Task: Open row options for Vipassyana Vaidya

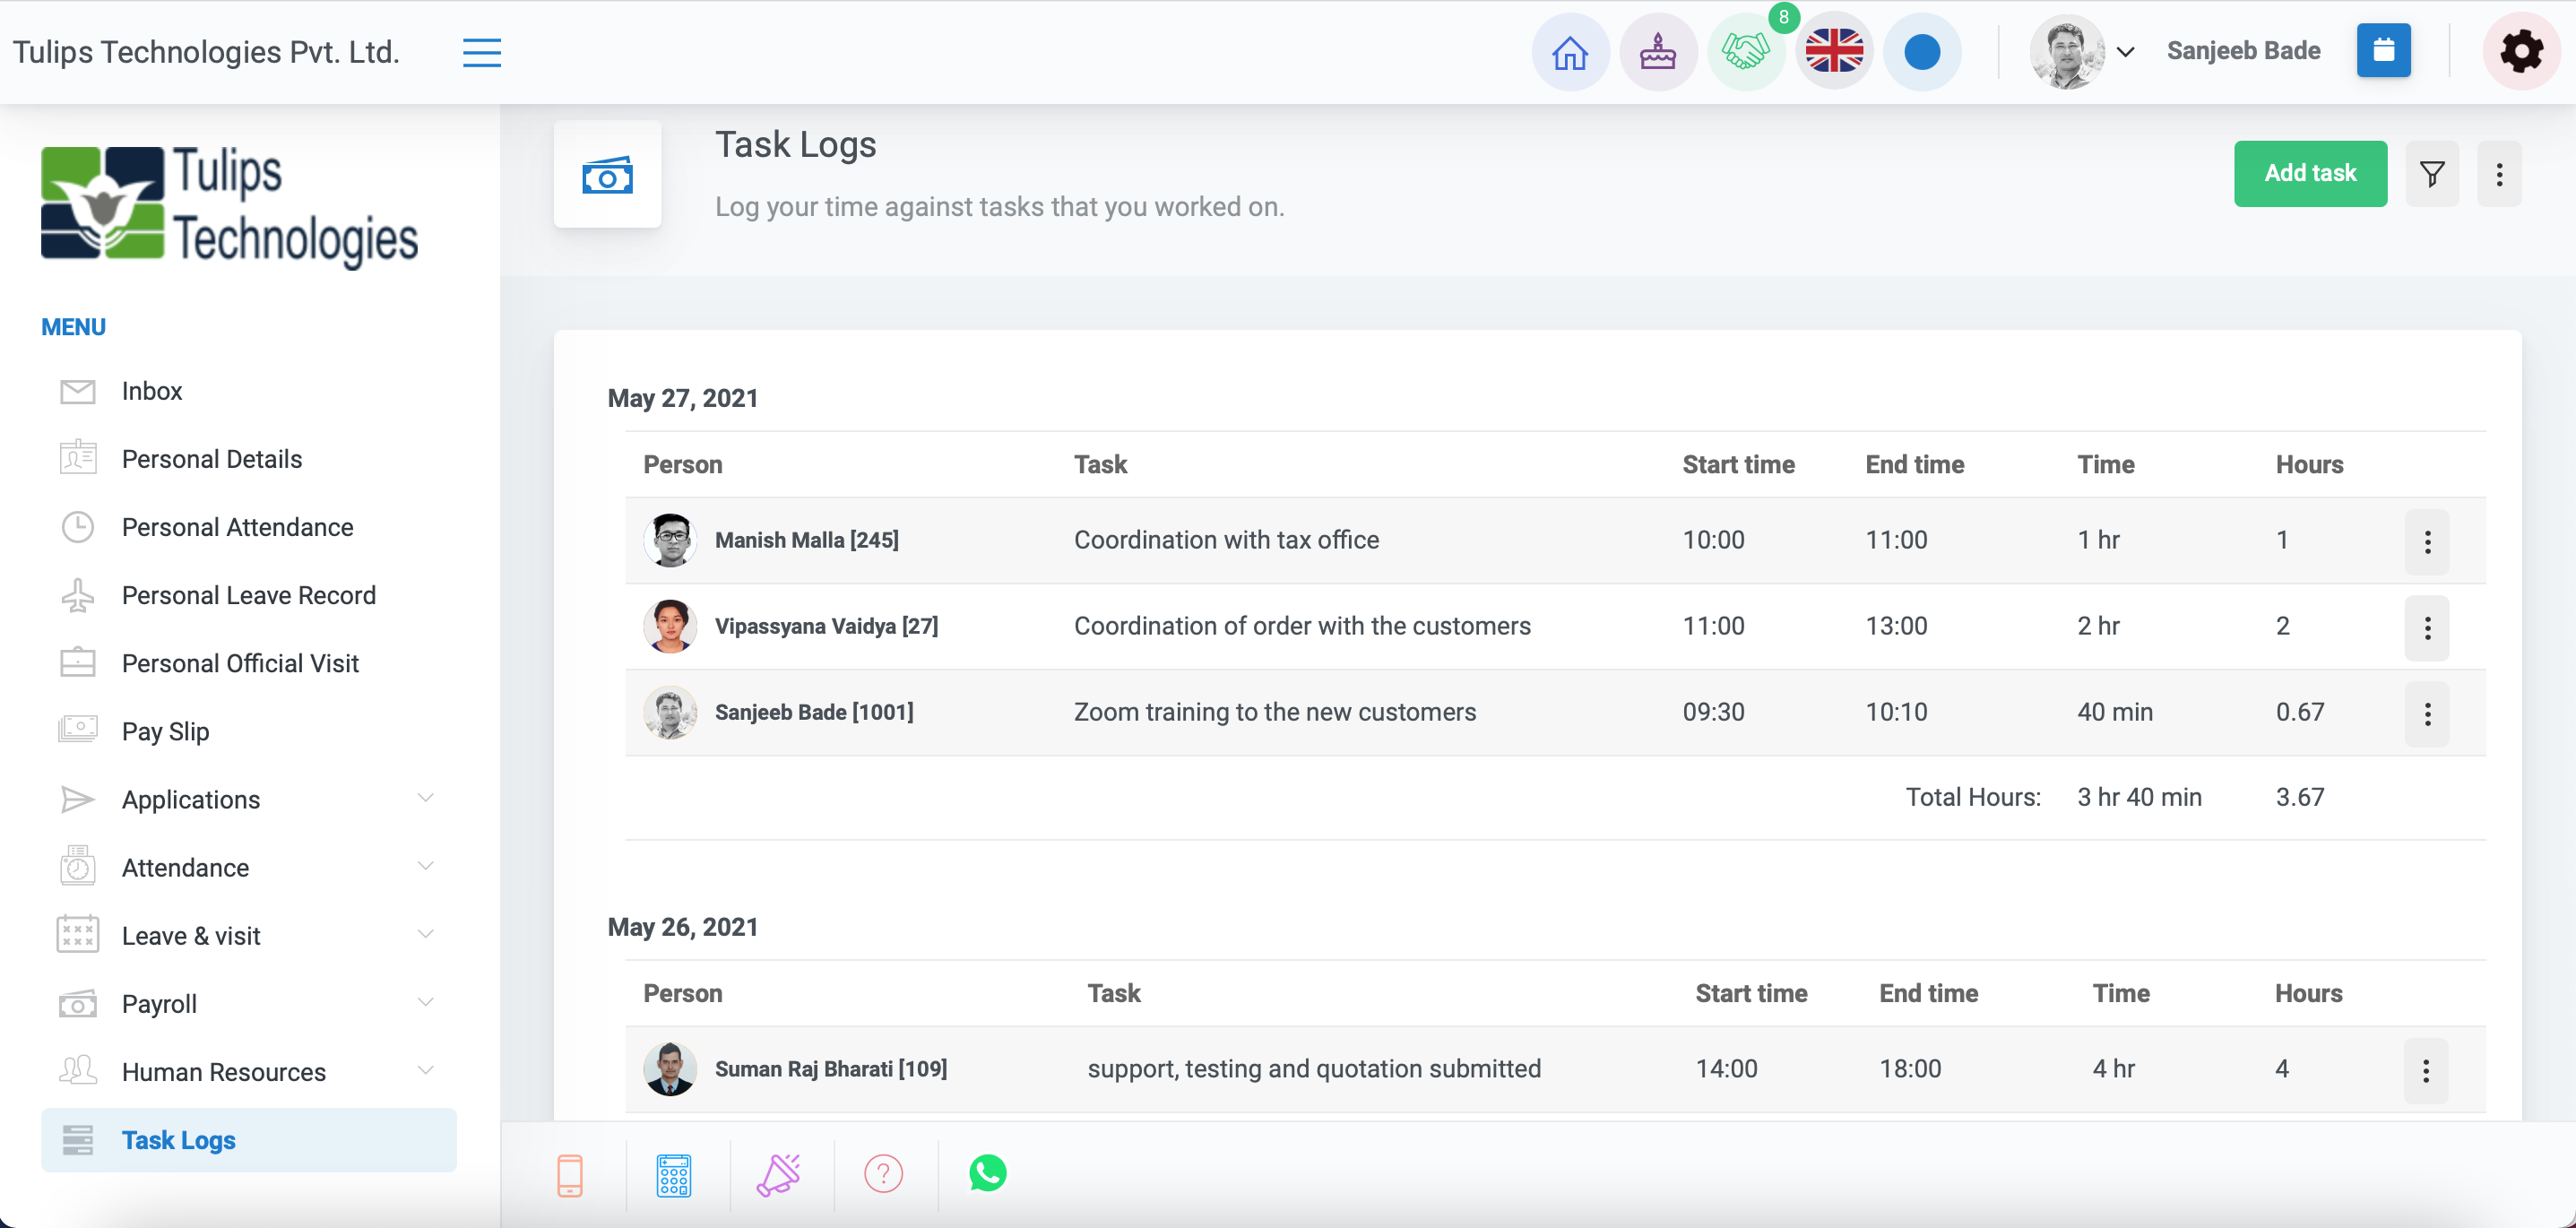Action: 2427,628
